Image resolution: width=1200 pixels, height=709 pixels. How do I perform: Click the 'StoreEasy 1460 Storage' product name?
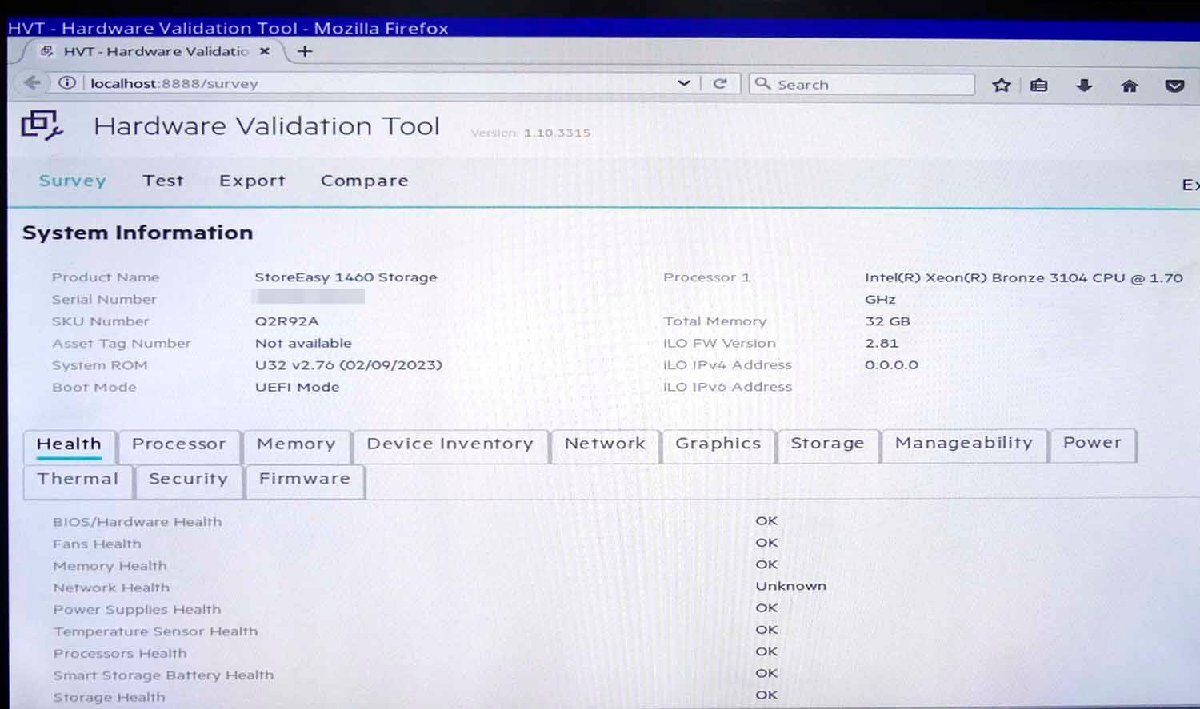pos(346,277)
